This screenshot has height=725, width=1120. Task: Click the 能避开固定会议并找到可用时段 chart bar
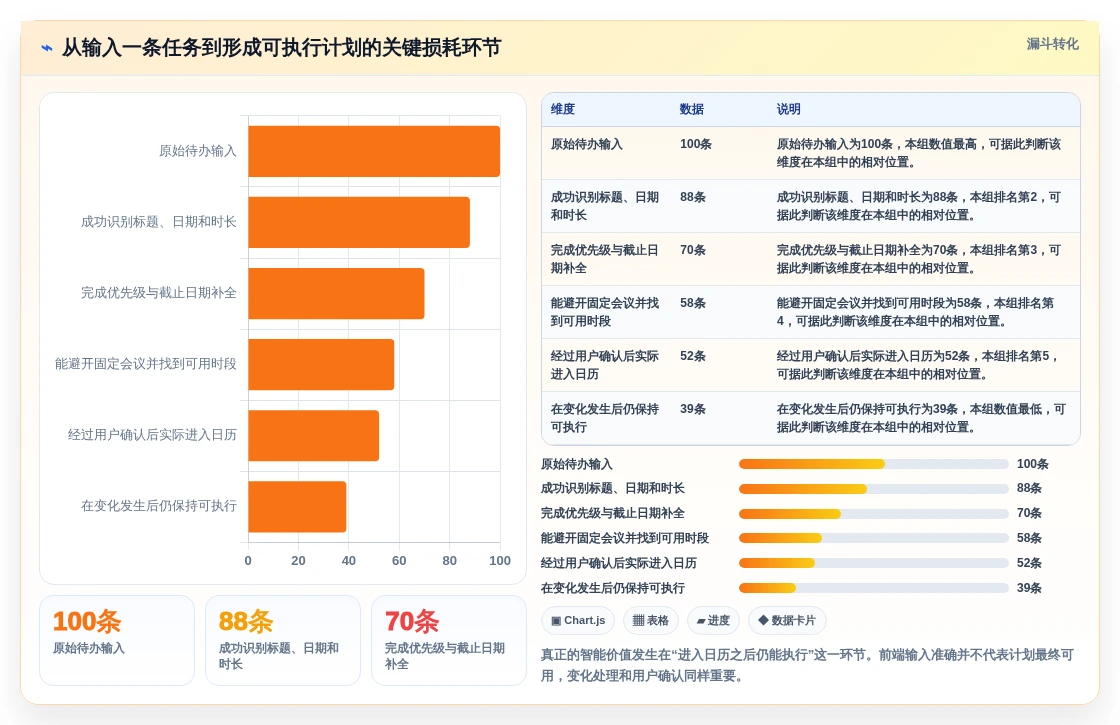coord(321,364)
